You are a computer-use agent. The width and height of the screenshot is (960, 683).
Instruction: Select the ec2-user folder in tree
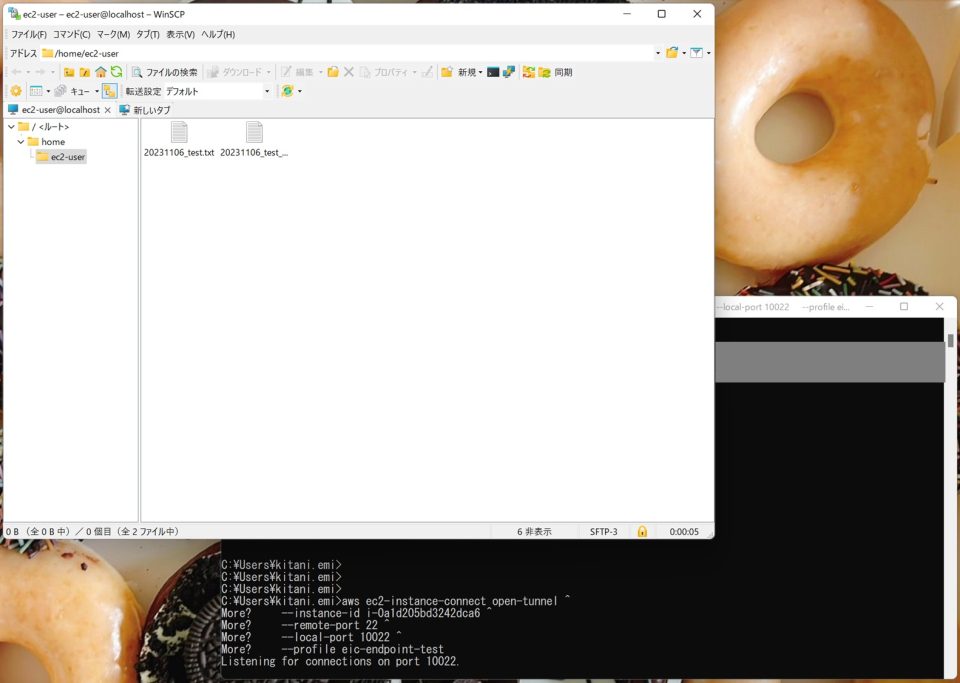coord(61,157)
